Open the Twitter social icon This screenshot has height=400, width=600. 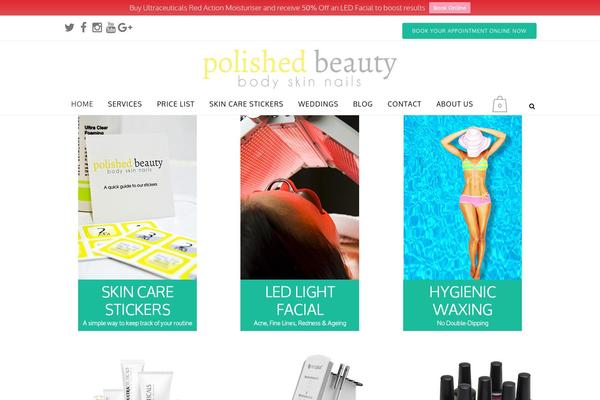(x=69, y=28)
